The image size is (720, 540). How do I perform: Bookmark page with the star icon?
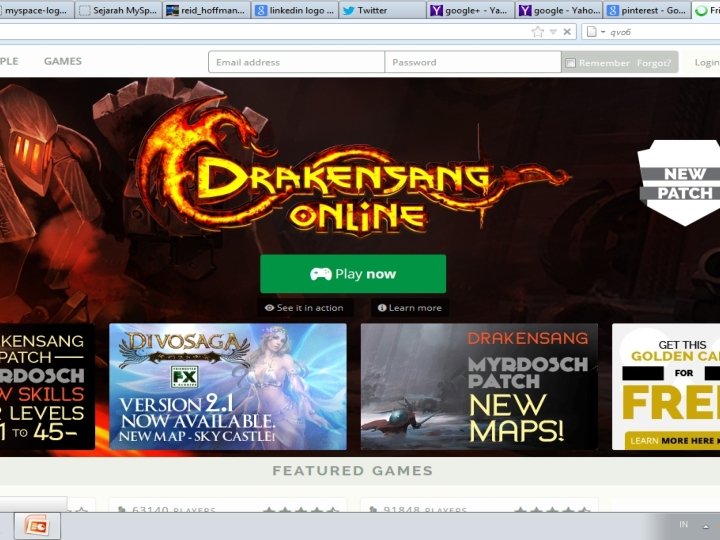[x=538, y=32]
